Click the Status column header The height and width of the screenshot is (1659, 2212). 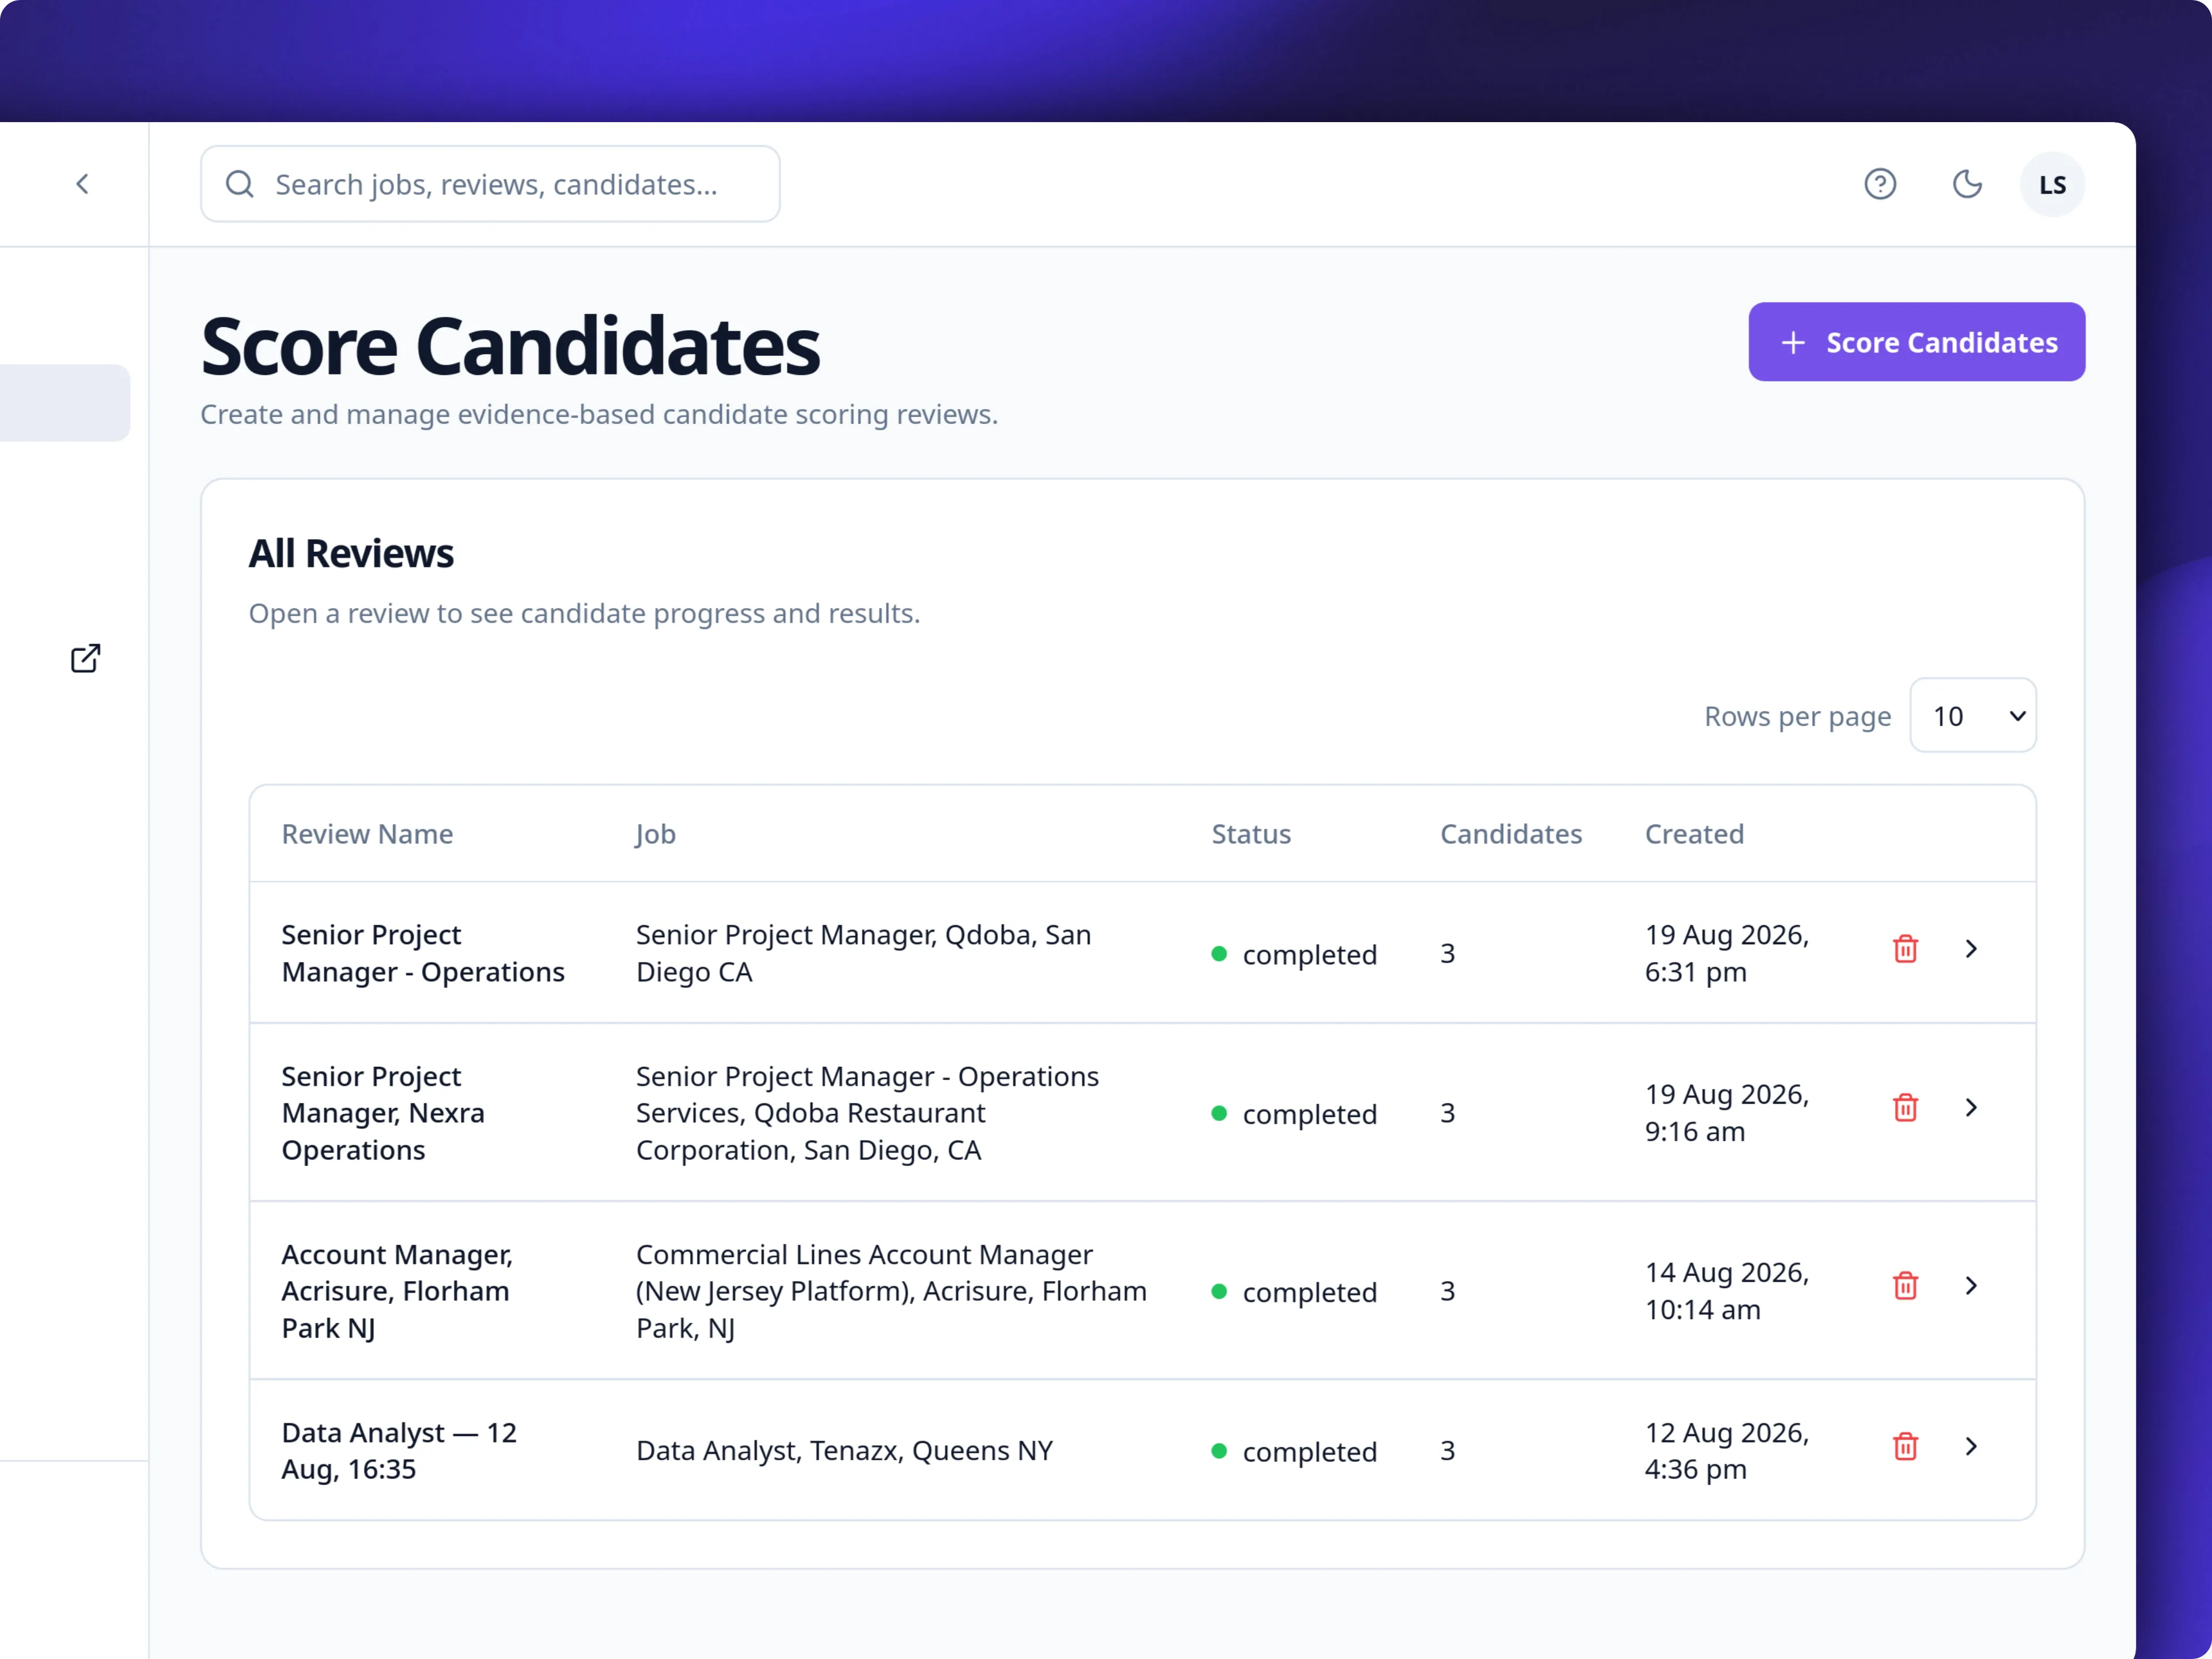1251,834
